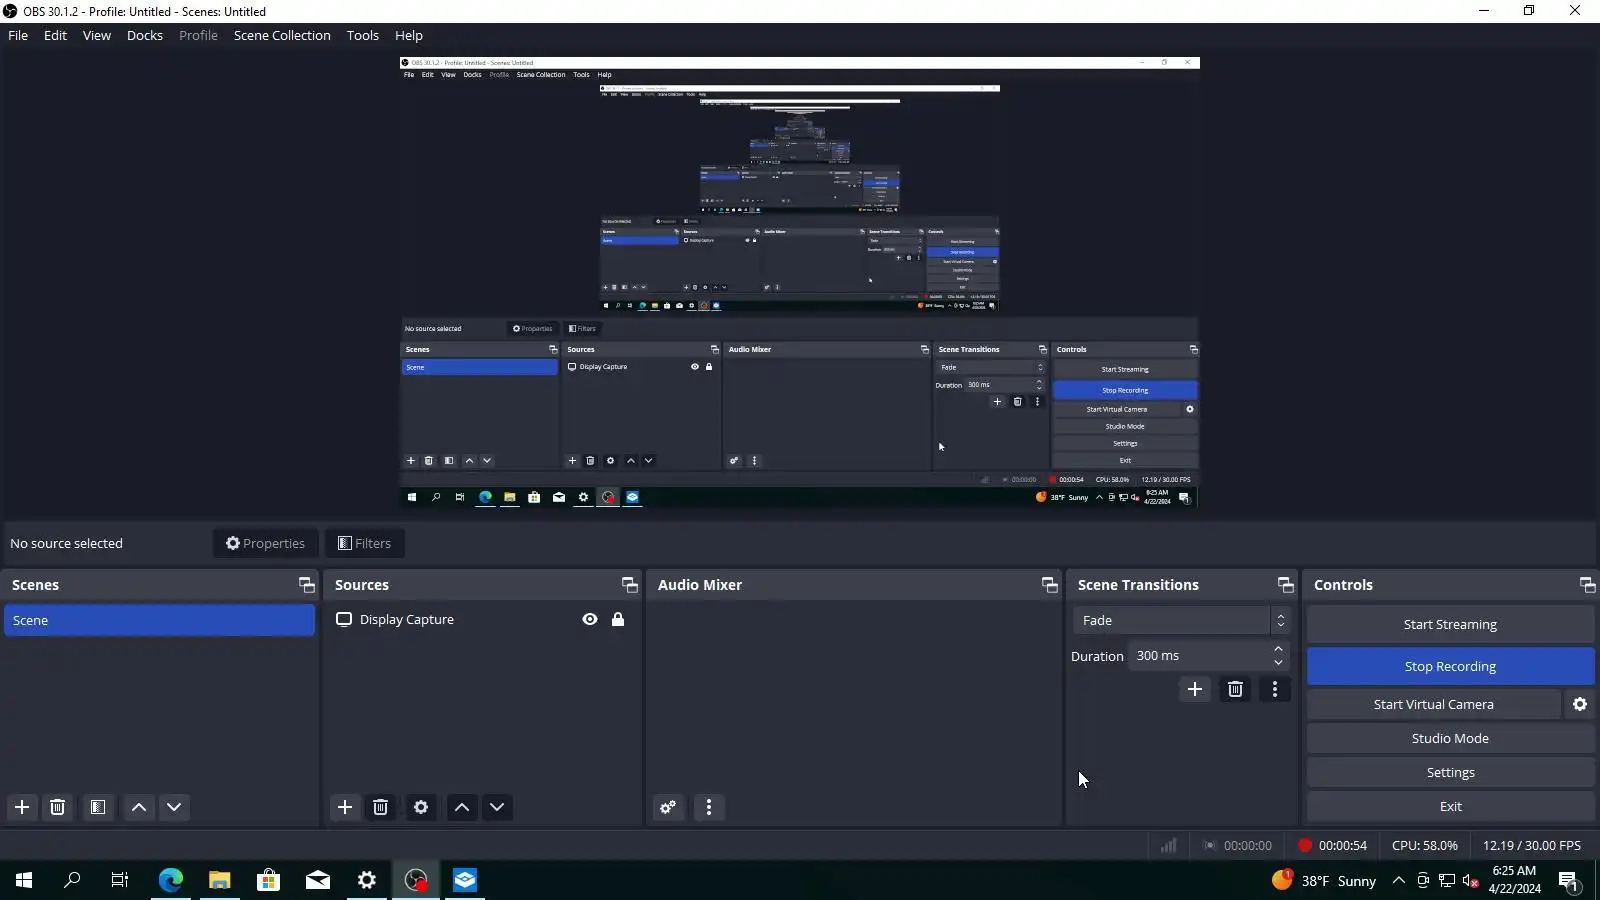The image size is (1600, 900).
Task: Open the Docks menu
Action: tap(145, 35)
